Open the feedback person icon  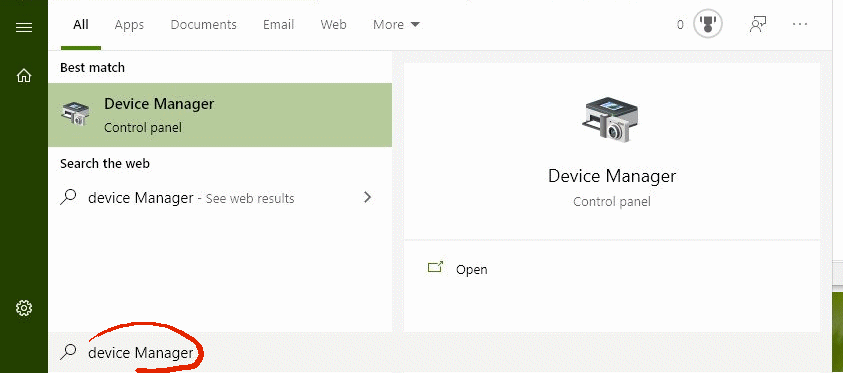(758, 25)
